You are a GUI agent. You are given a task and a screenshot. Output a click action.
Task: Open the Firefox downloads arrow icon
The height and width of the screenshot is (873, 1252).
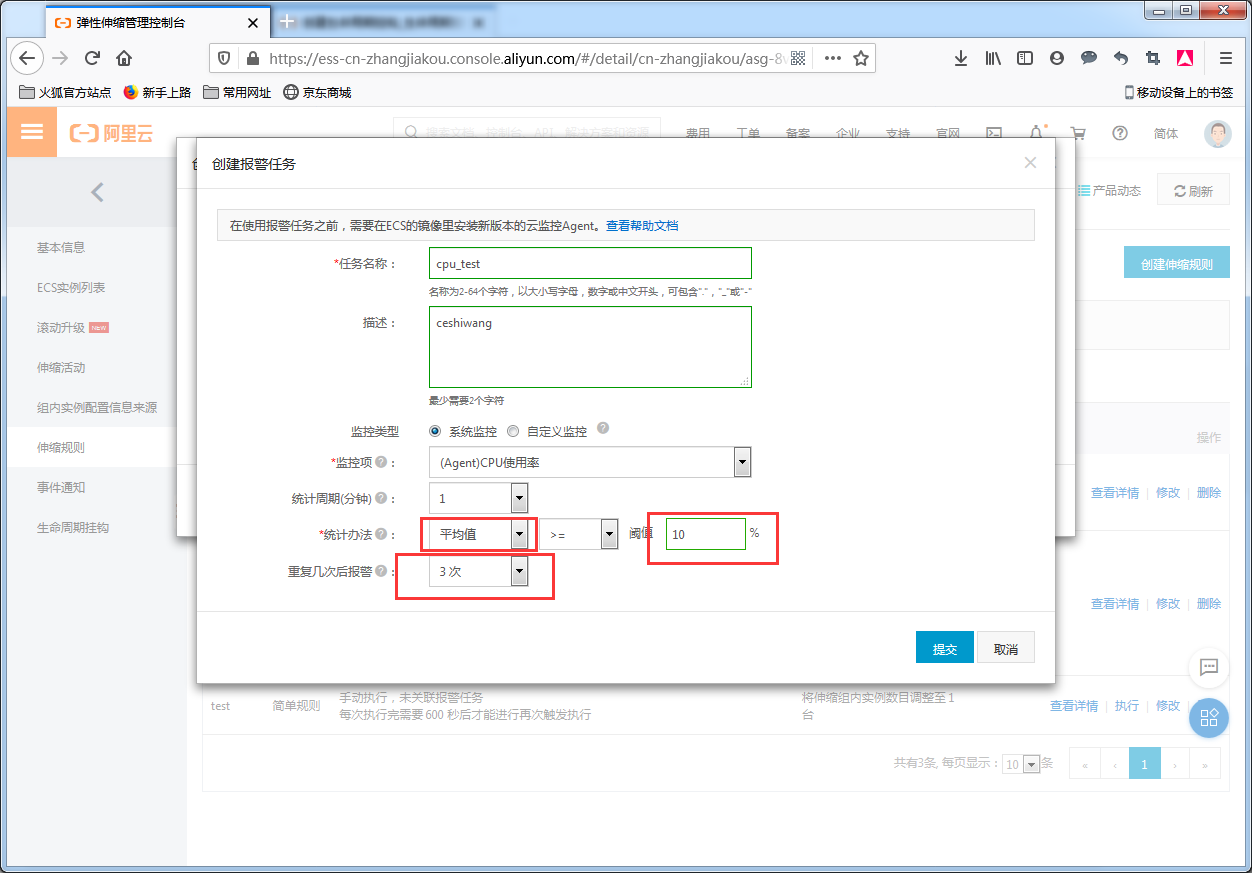click(960, 58)
